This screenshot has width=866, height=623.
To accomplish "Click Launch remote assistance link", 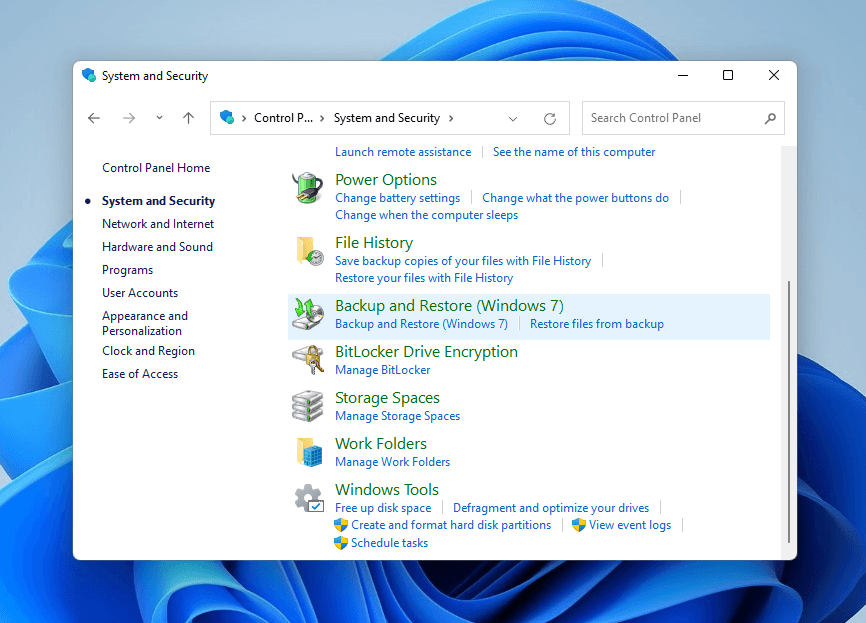I will coord(403,152).
